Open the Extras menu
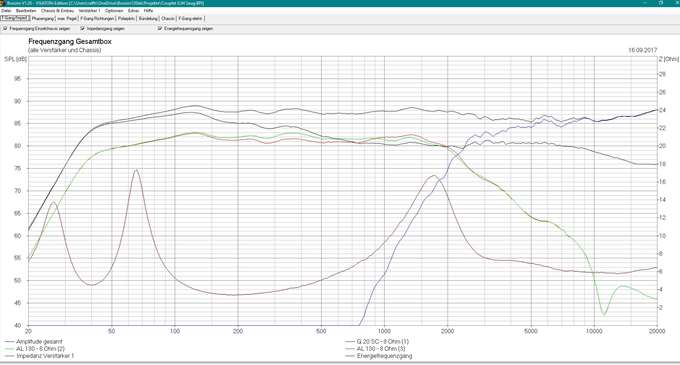 (134, 10)
